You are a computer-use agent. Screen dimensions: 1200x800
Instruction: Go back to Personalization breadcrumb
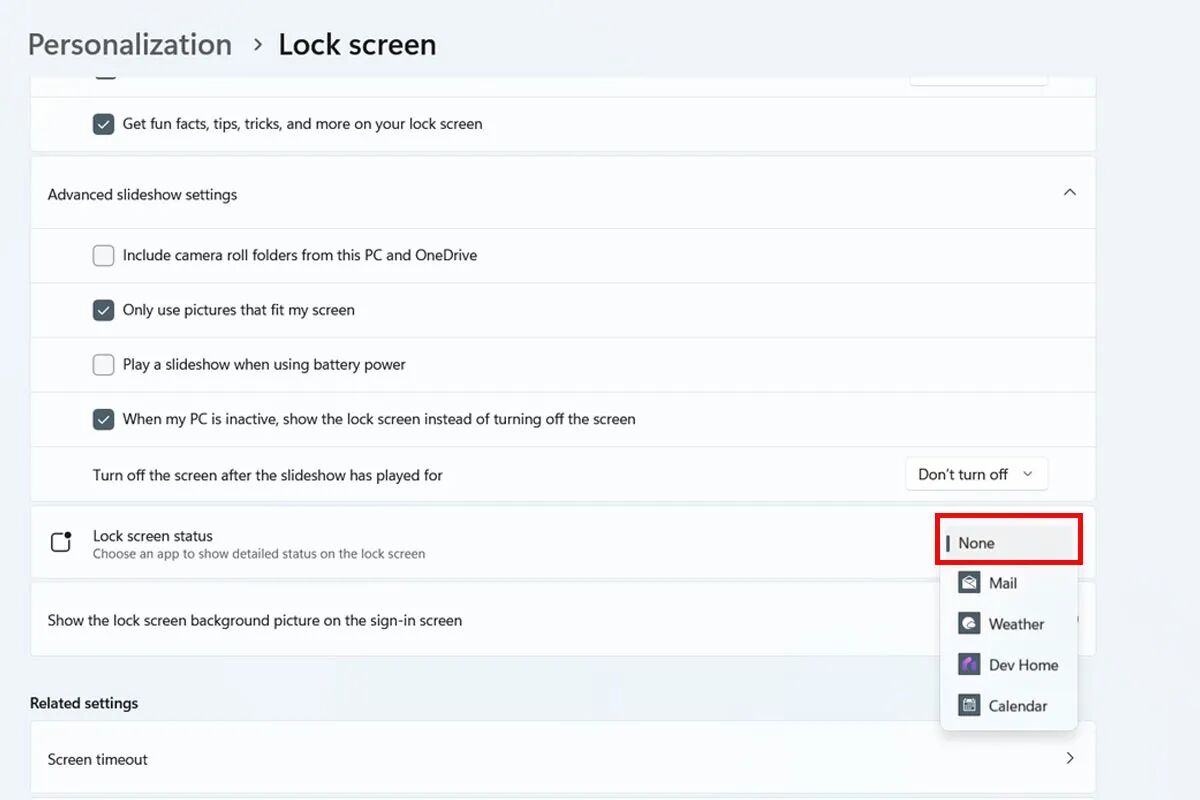130,45
